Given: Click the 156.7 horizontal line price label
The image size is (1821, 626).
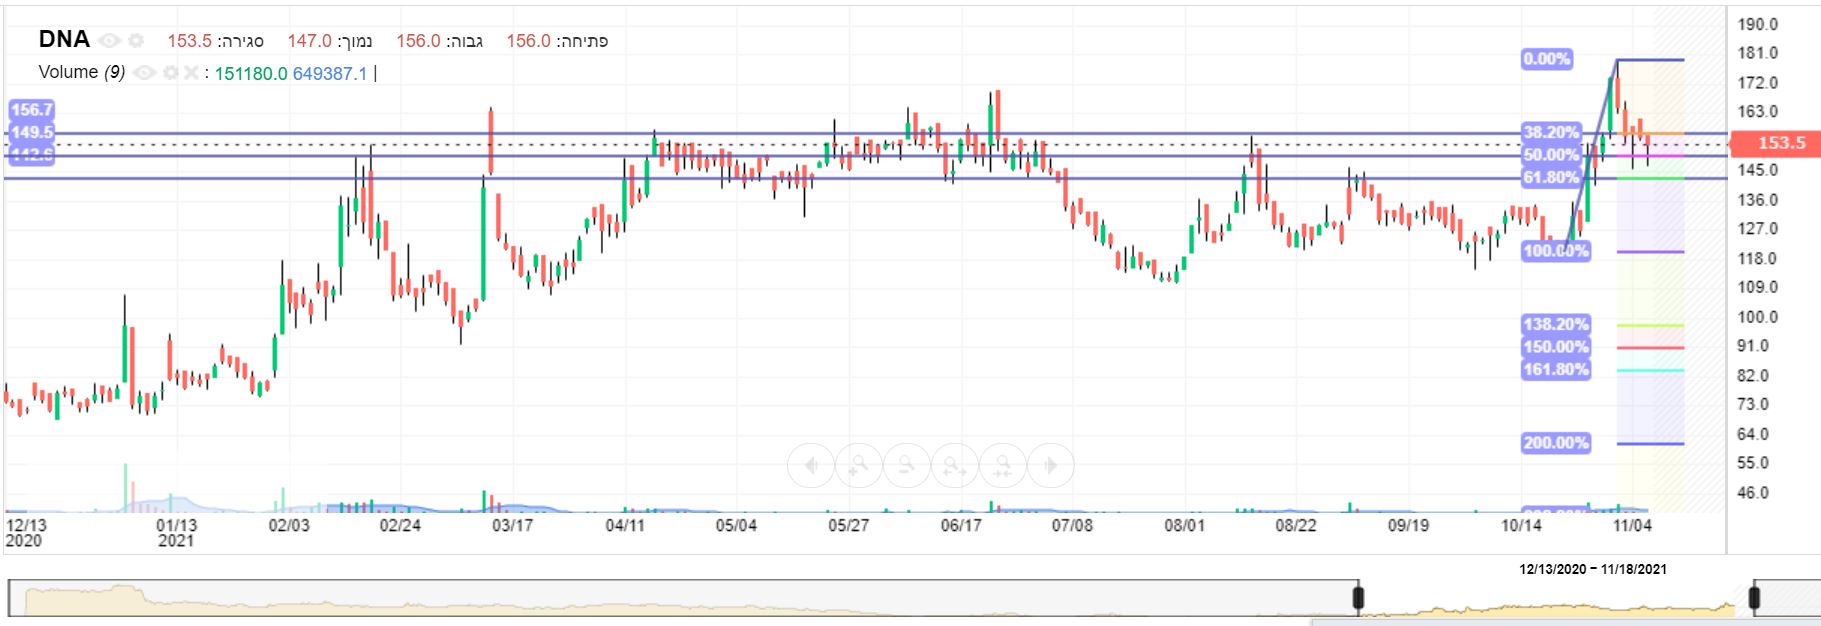Looking at the screenshot, I should tap(31, 110).
